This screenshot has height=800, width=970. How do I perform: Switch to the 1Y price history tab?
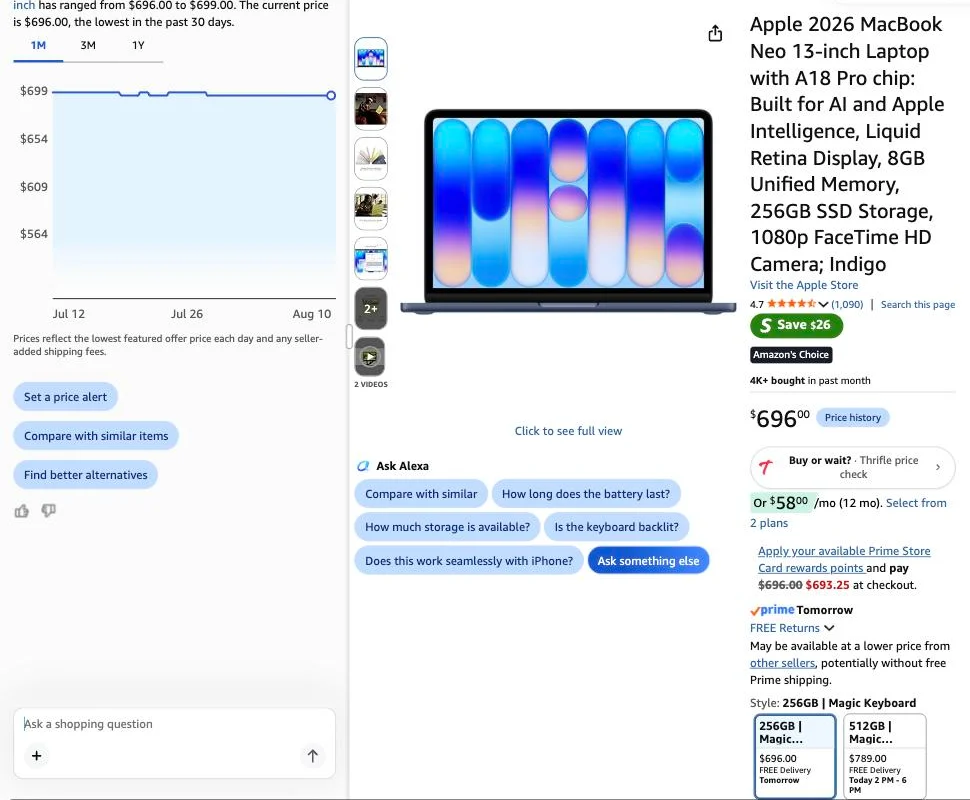click(138, 45)
